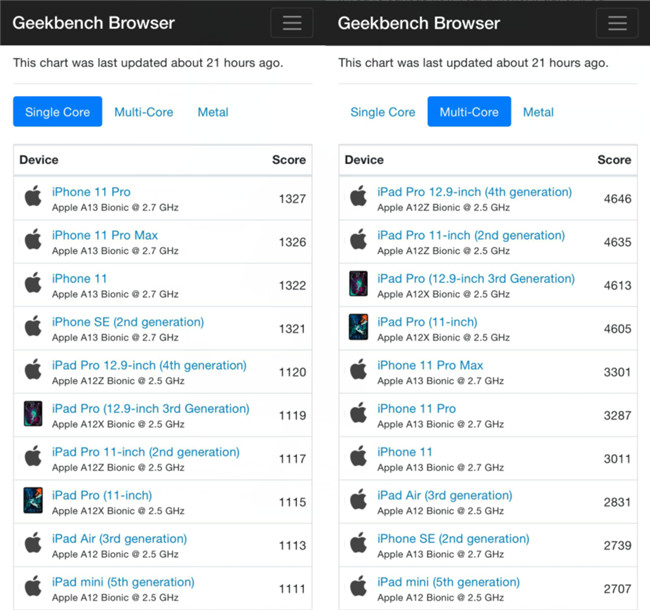Click iPad Pro 12.9-inch 3rd Generation thumbnail in Multi-Core list

(x=359, y=283)
